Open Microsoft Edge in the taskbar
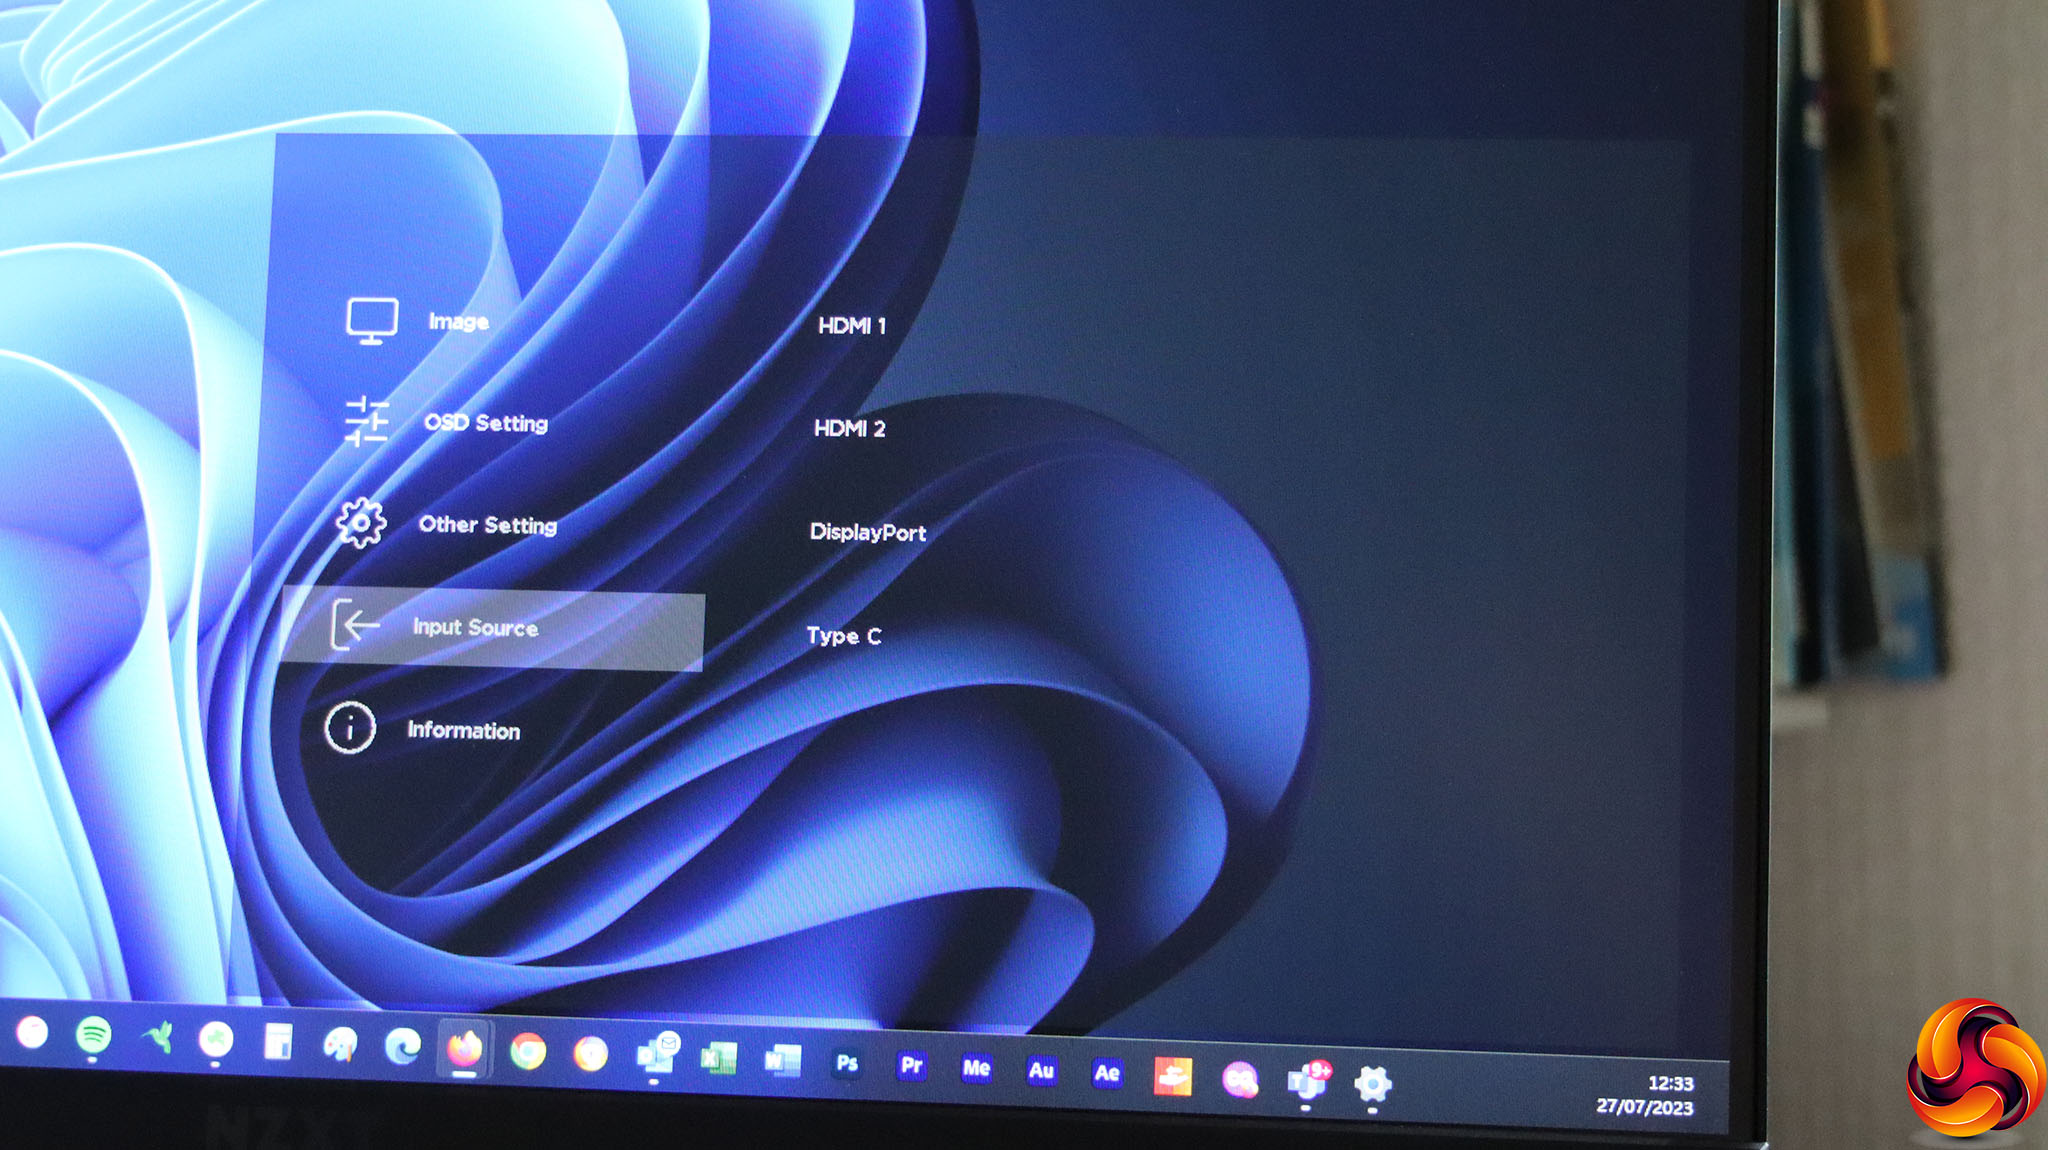 click(402, 1046)
